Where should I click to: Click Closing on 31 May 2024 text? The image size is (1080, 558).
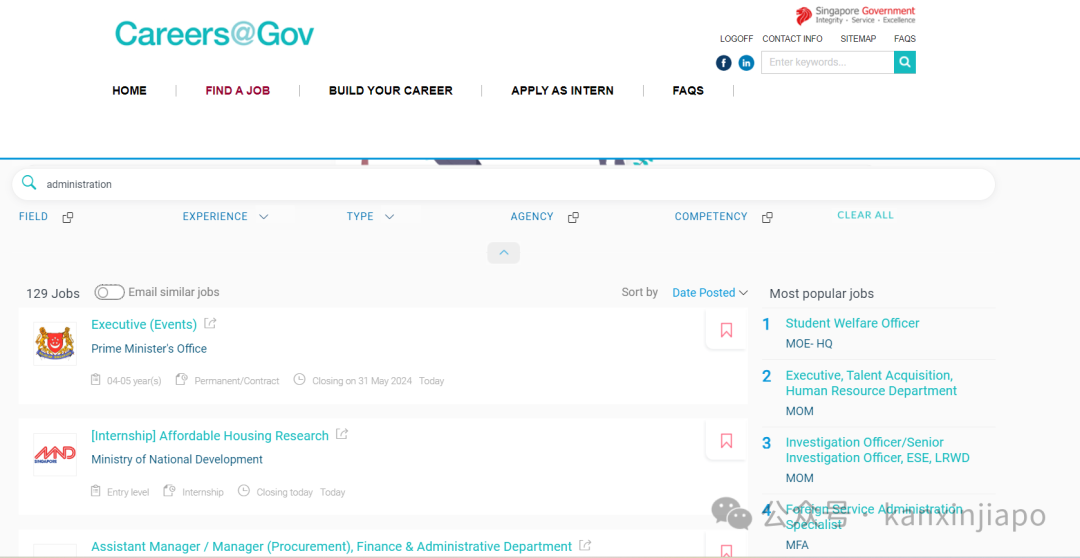pyautogui.click(x=362, y=381)
